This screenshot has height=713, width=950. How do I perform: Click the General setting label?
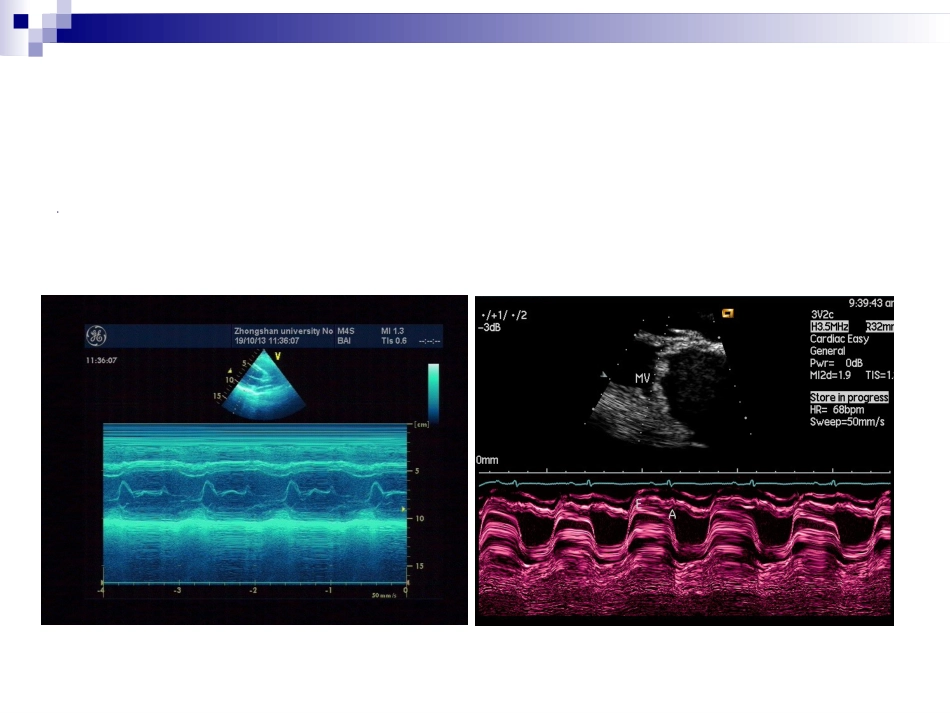pos(827,351)
